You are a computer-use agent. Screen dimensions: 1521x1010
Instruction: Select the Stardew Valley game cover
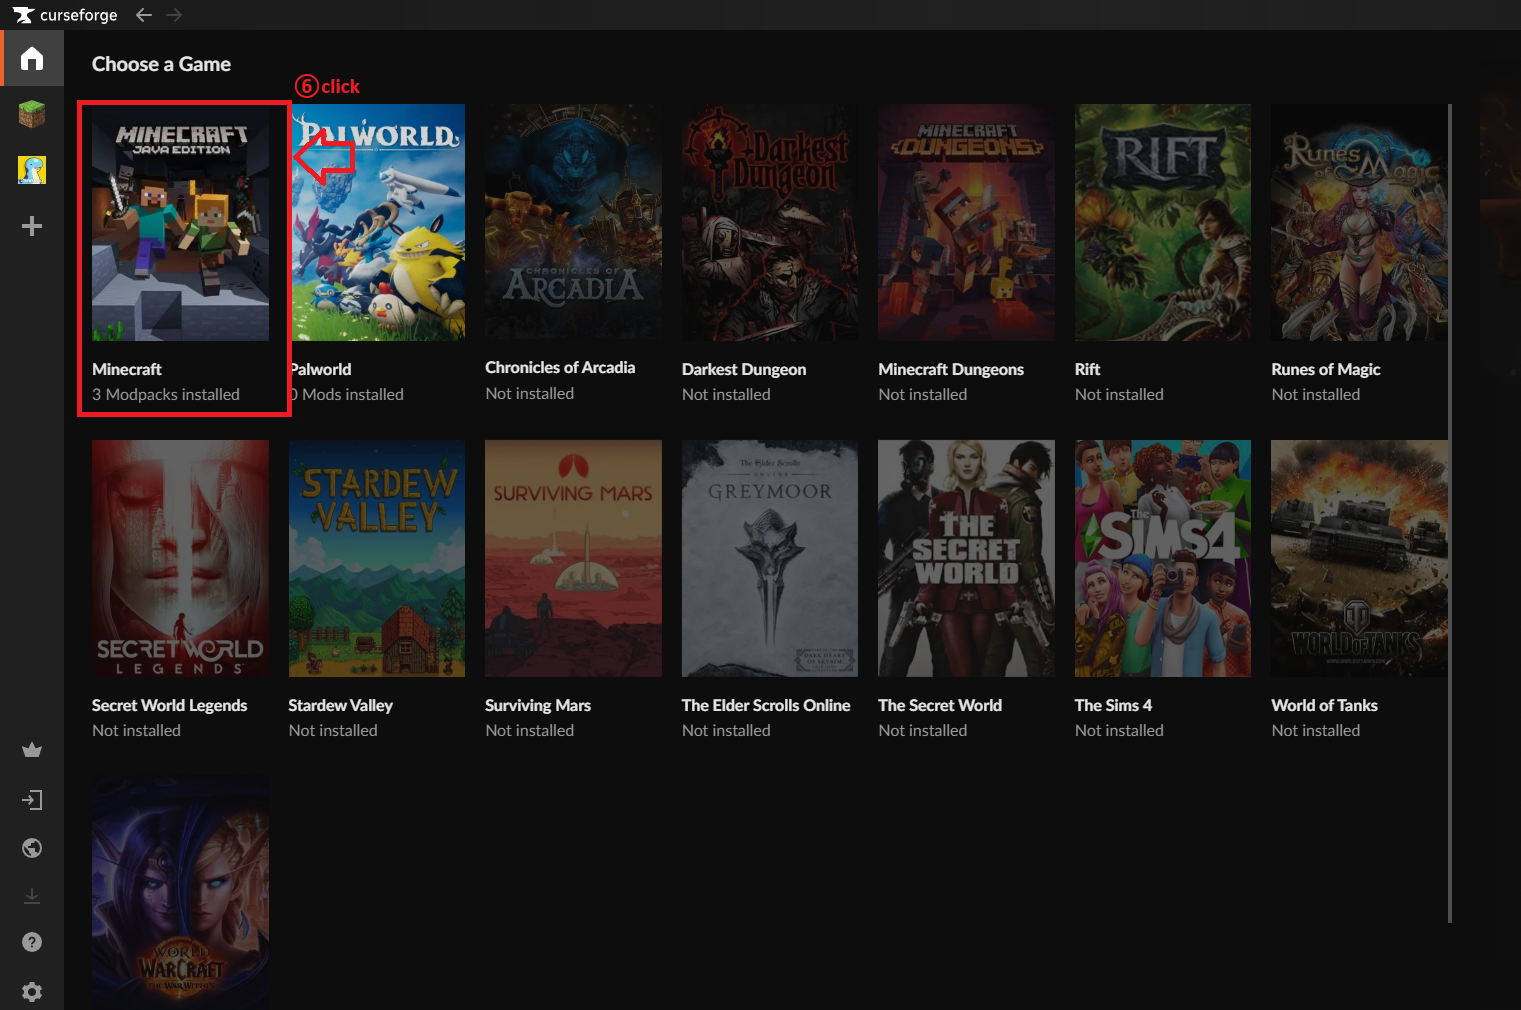coord(377,558)
